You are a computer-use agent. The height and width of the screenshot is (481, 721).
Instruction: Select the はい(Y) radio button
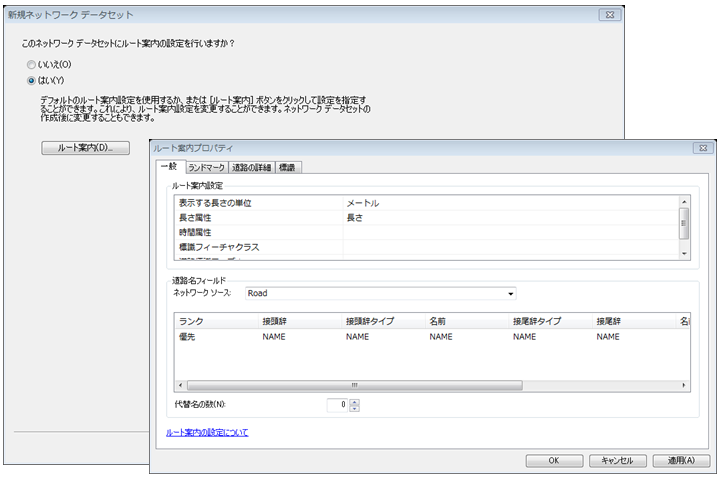click(32, 79)
